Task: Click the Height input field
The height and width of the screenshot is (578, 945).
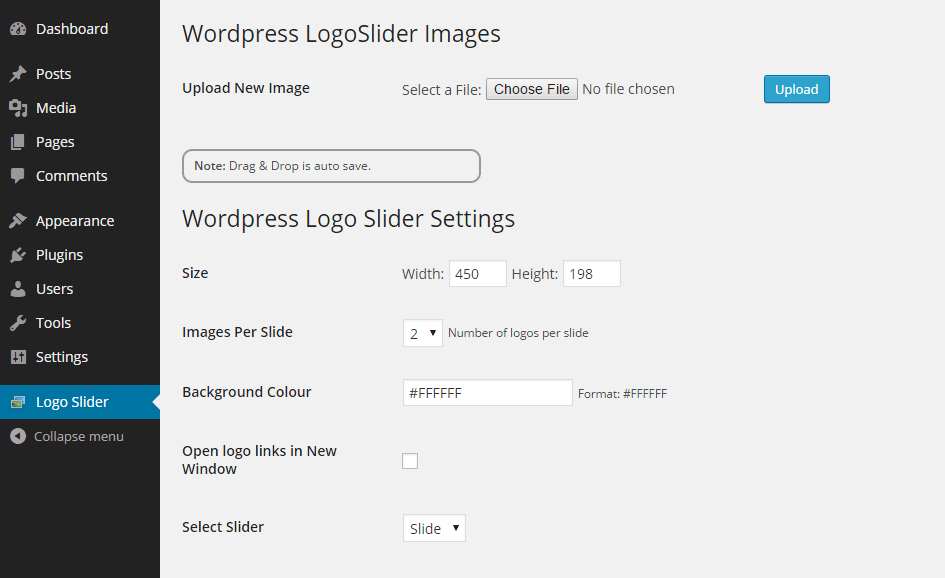Action: [591, 274]
